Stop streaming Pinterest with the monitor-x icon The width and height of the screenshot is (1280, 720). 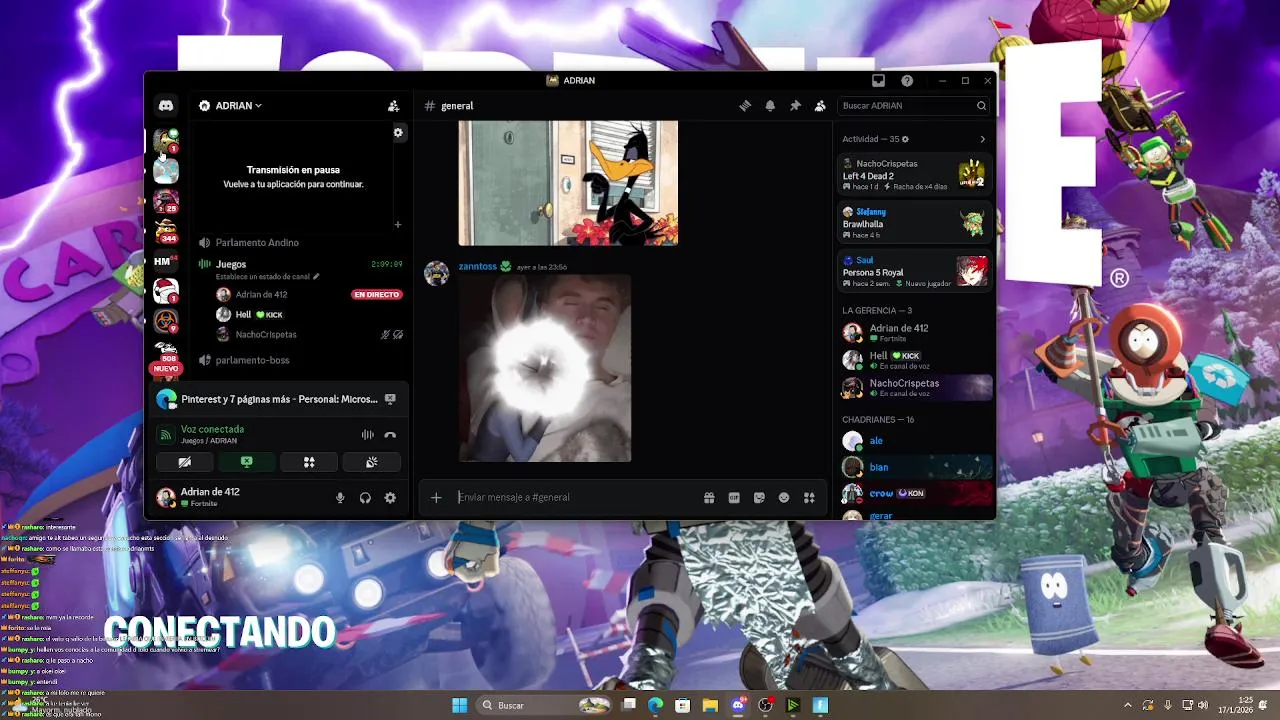(390, 399)
